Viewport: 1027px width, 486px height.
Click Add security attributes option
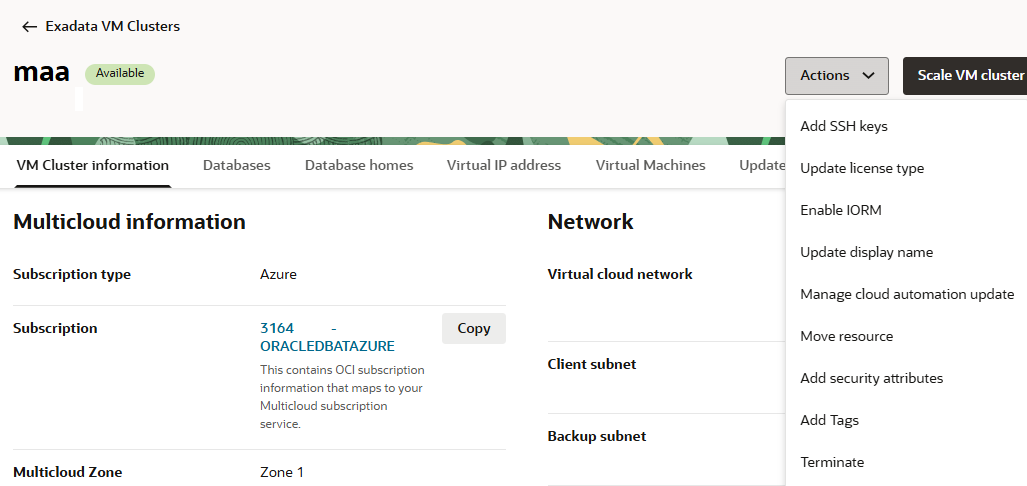[x=871, y=378]
